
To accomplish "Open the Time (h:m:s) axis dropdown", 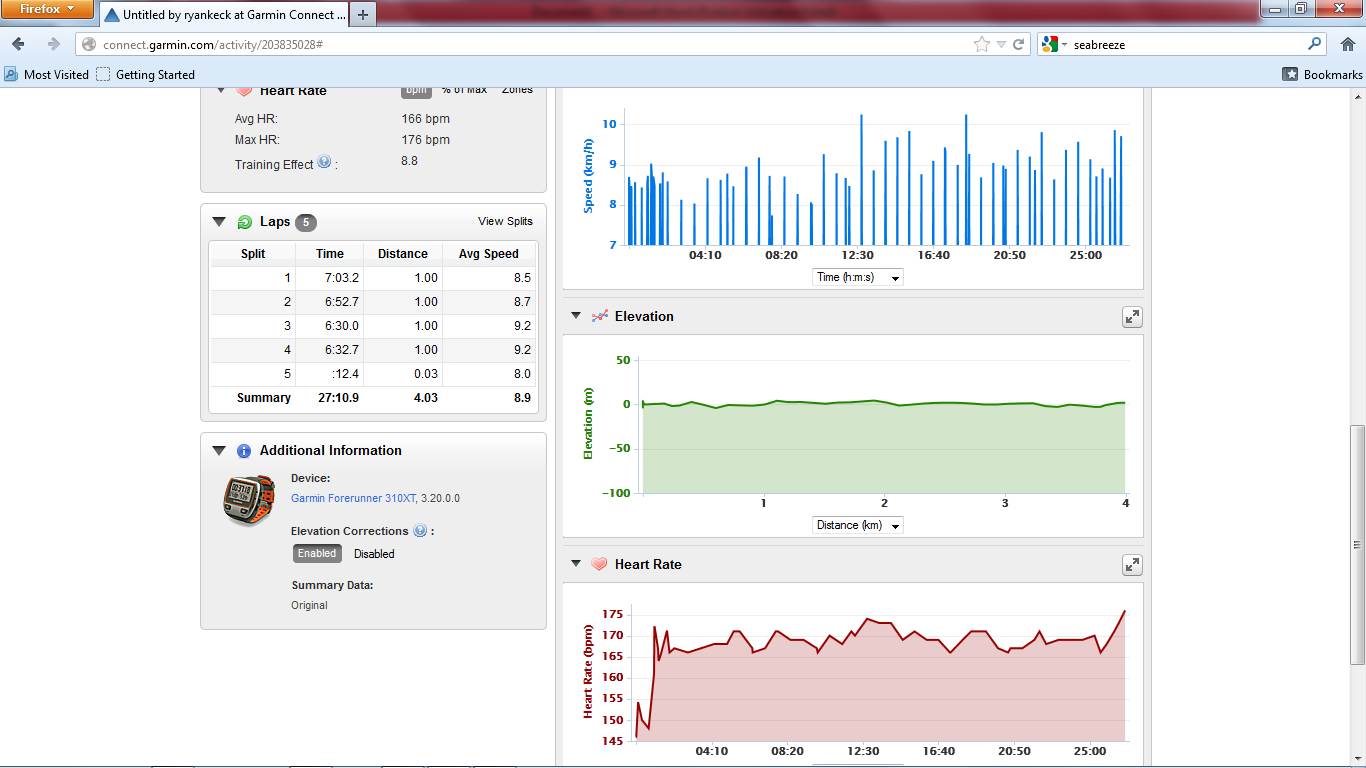I will coord(857,277).
